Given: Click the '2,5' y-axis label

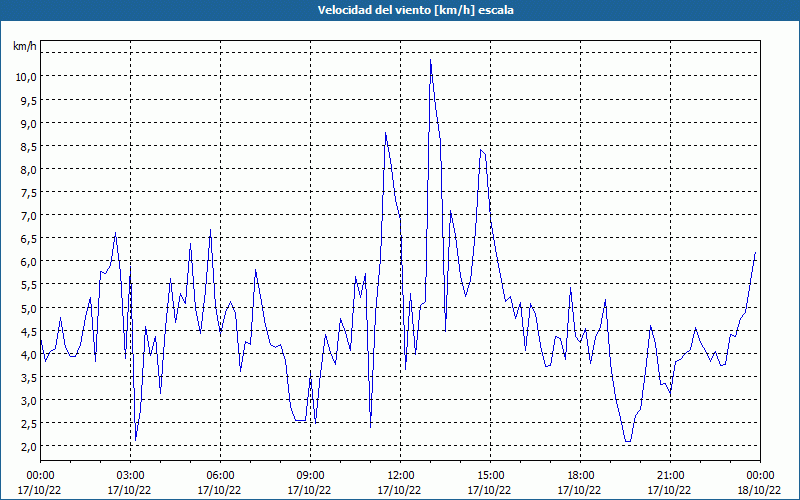Looking at the screenshot, I should [x=29, y=423].
